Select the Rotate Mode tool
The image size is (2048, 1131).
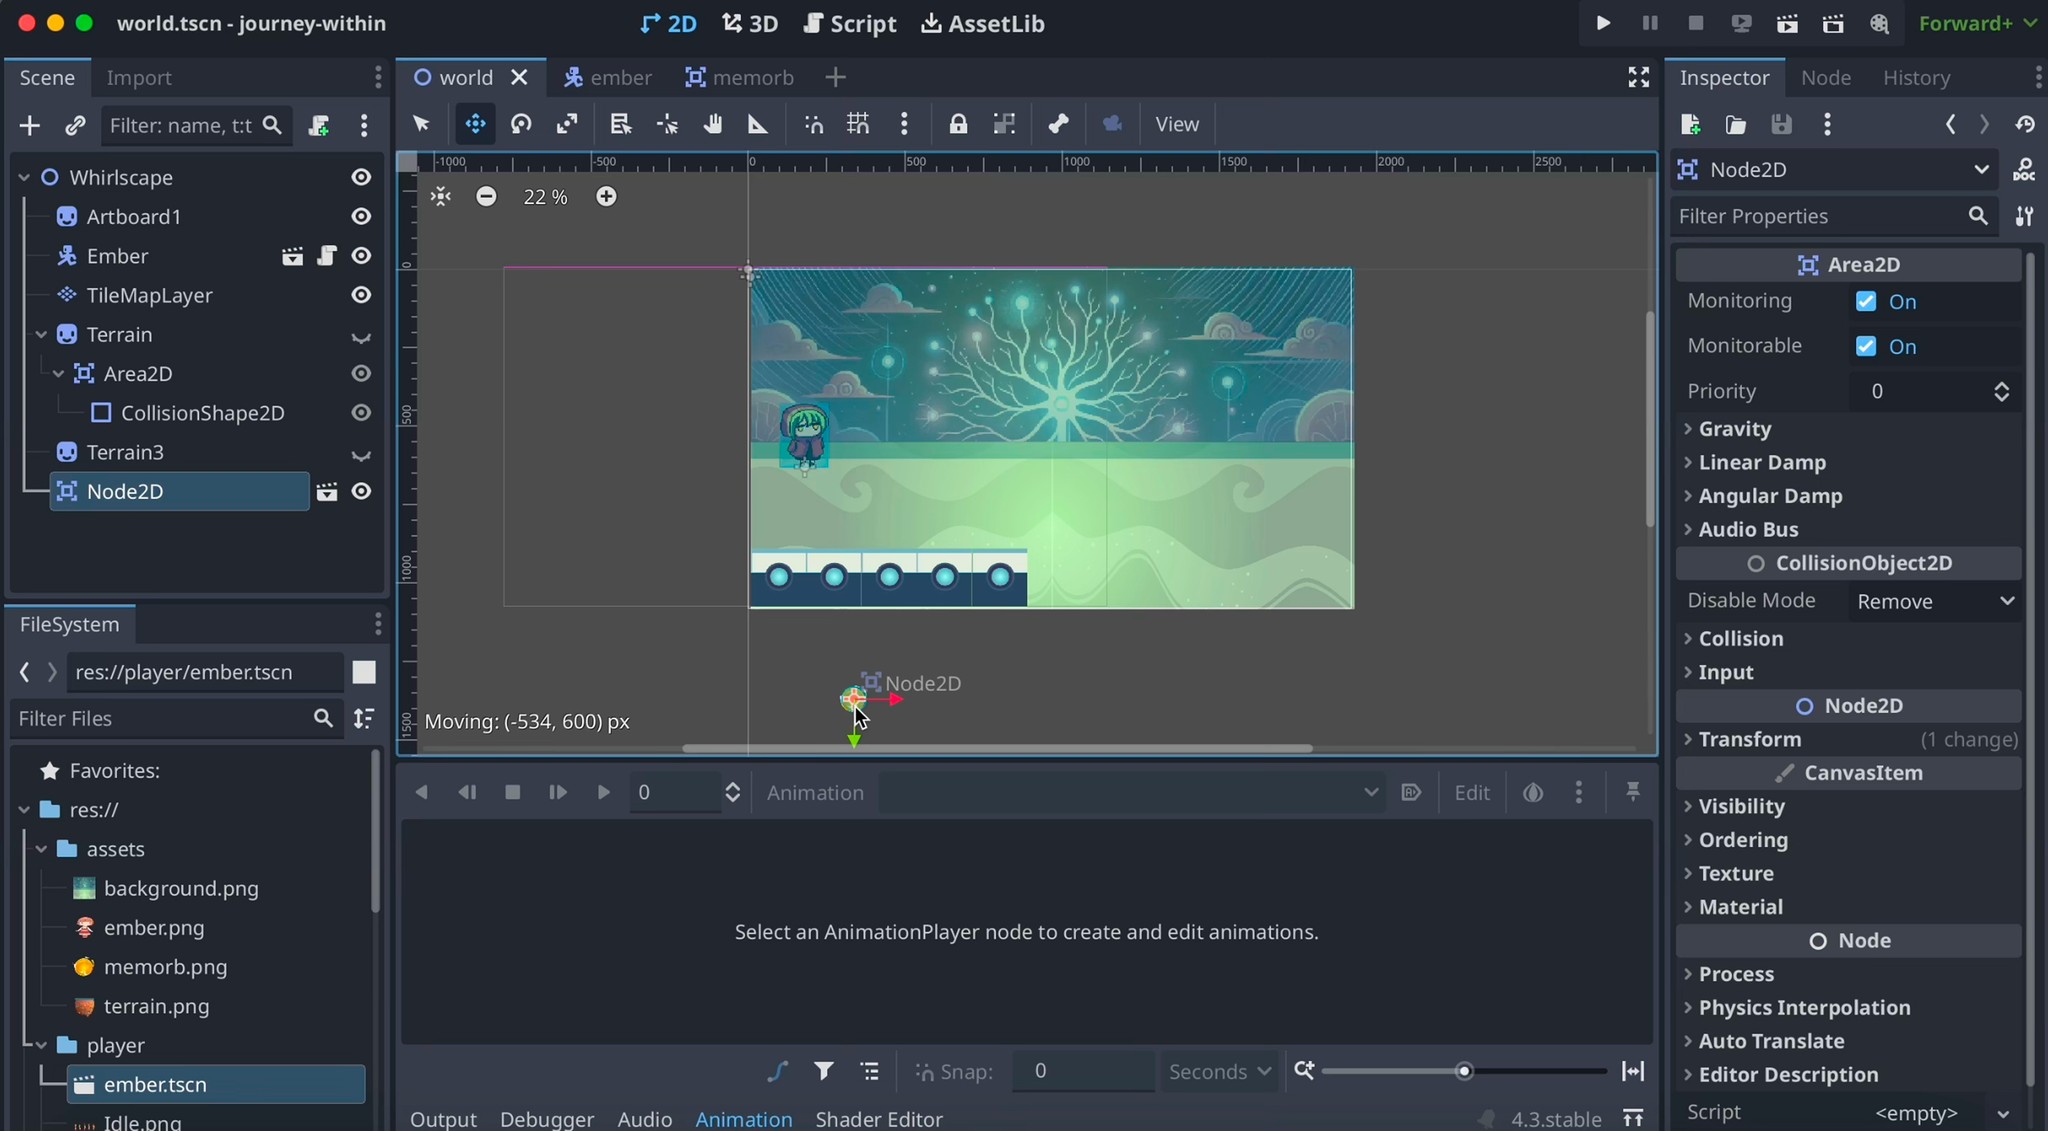(521, 124)
